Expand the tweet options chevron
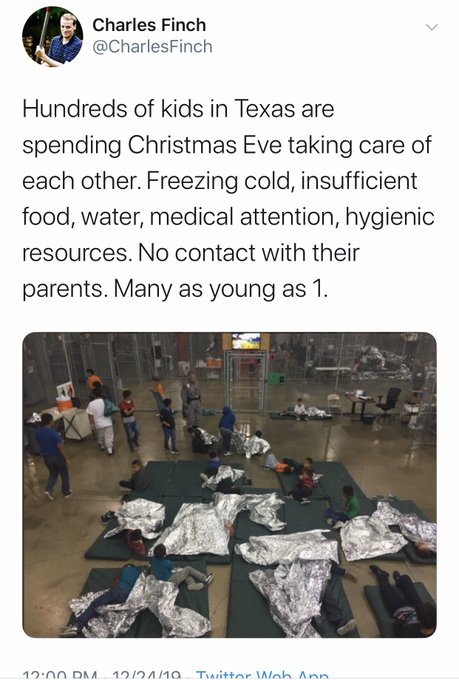Screen dimensions: 459x680 click(431, 28)
